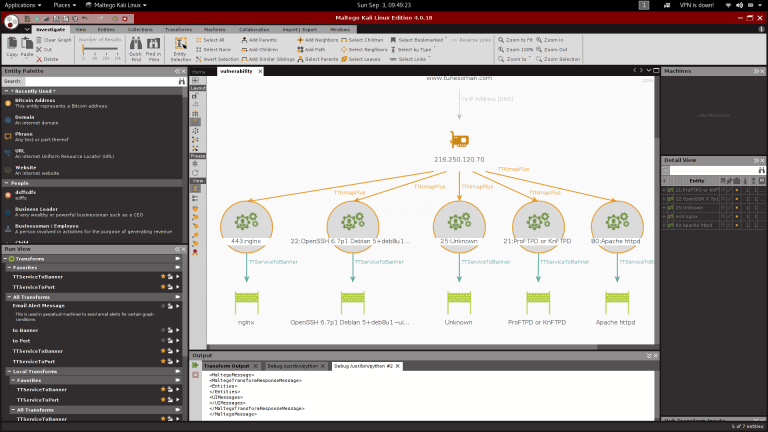Click the red stop icon in Output panel
The image size is (768, 432).
195,375
